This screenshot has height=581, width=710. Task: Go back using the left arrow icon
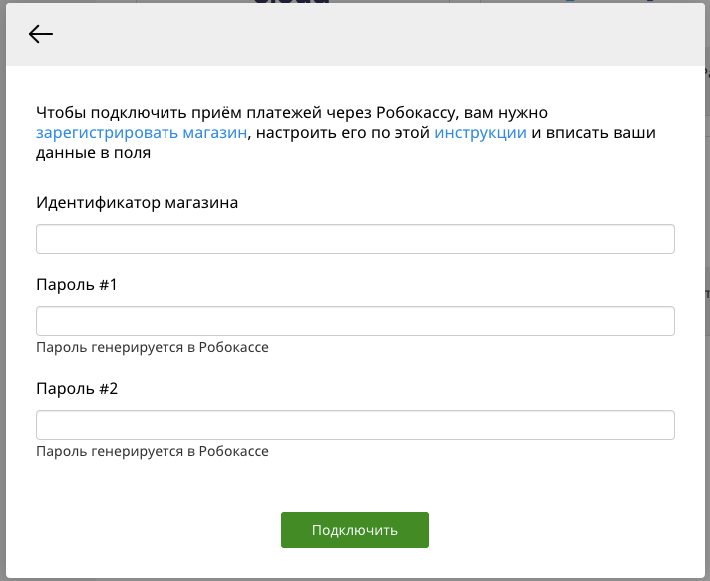click(41, 34)
